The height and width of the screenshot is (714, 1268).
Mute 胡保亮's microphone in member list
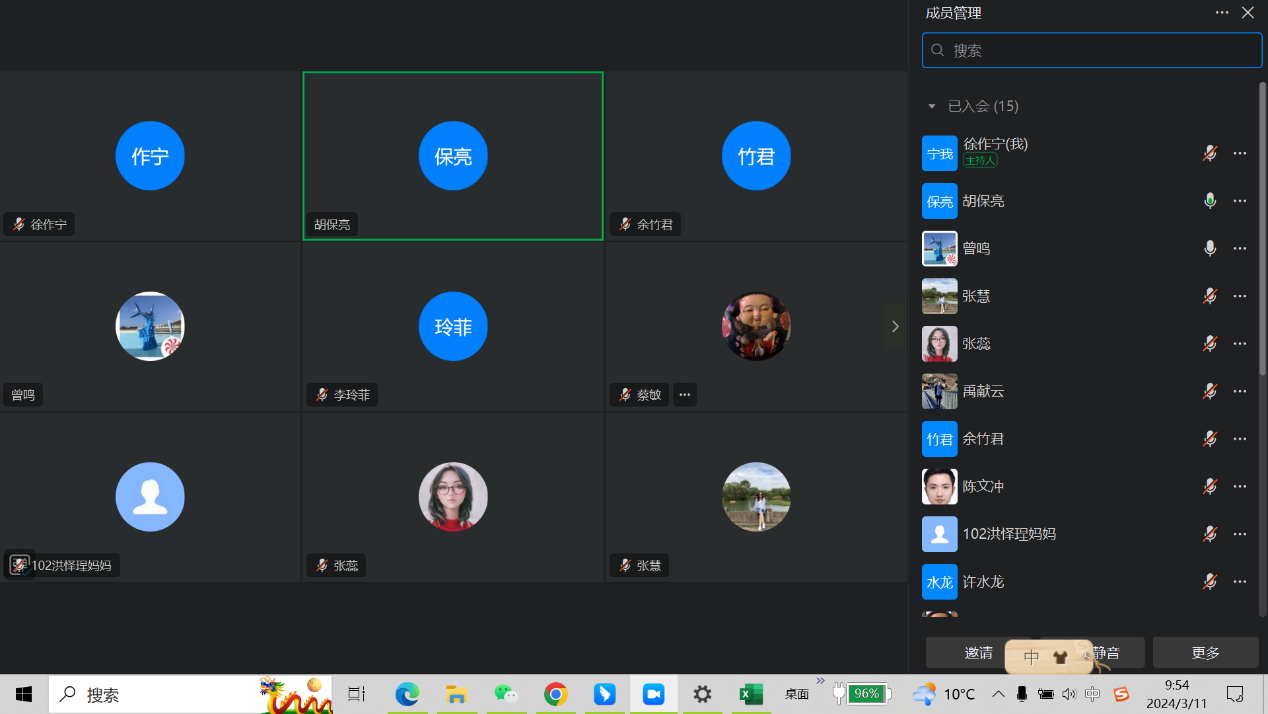[1210, 201]
